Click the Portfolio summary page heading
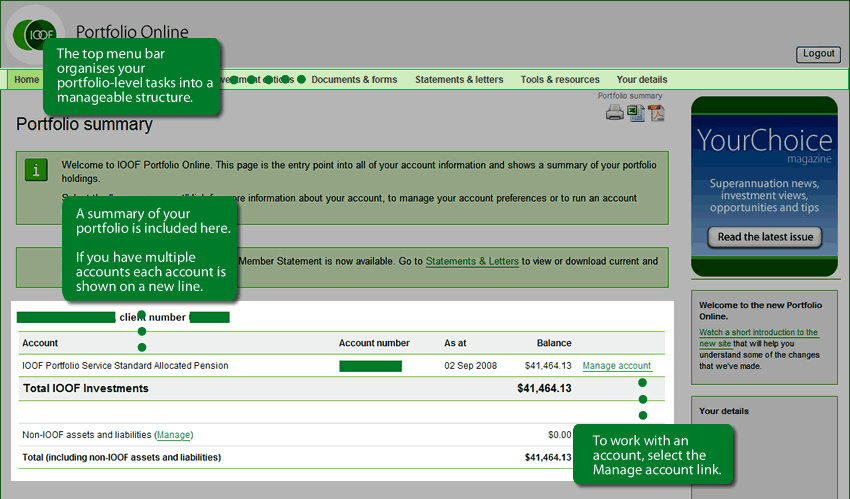 coord(84,124)
